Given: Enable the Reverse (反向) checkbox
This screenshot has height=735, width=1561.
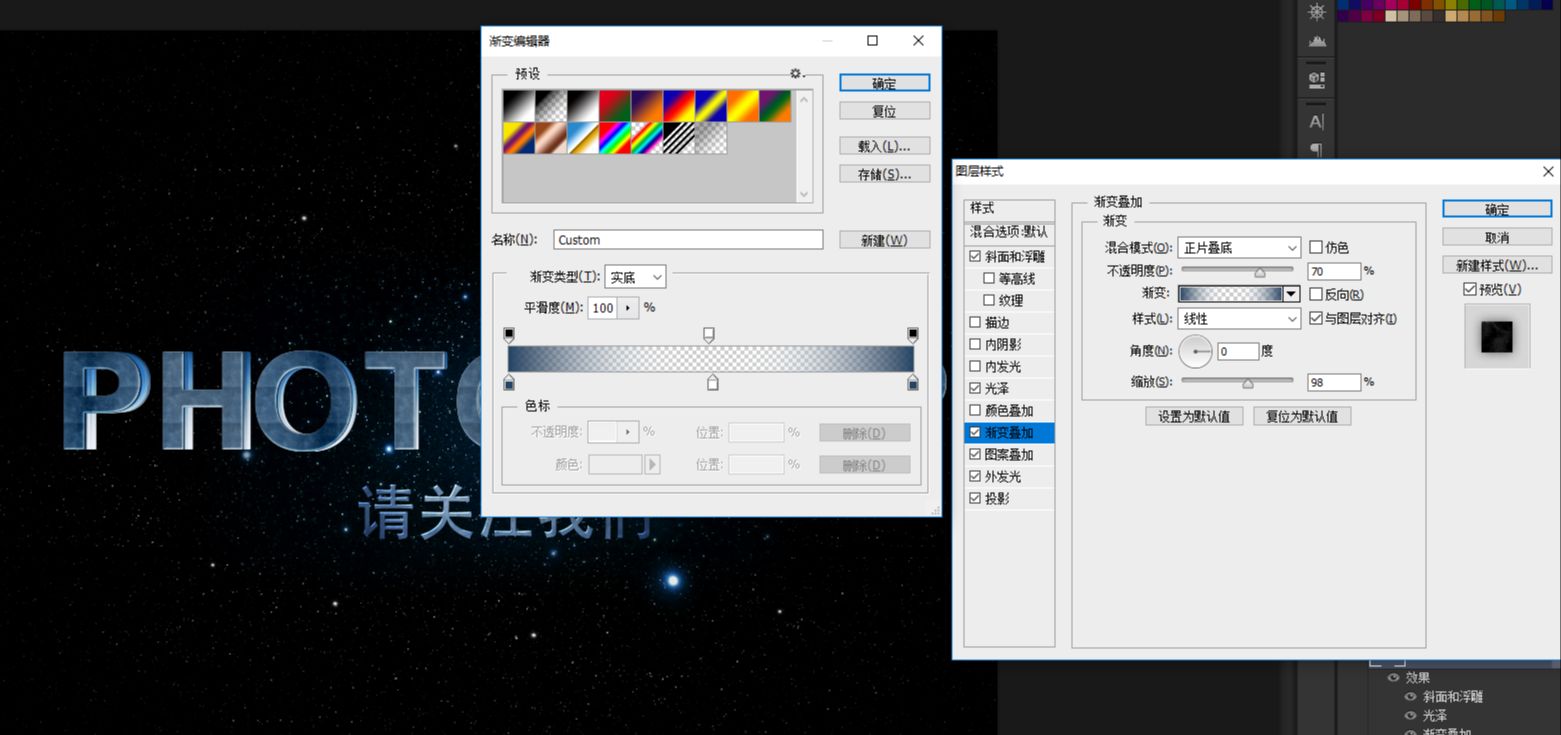Looking at the screenshot, I should (1316, 295).
